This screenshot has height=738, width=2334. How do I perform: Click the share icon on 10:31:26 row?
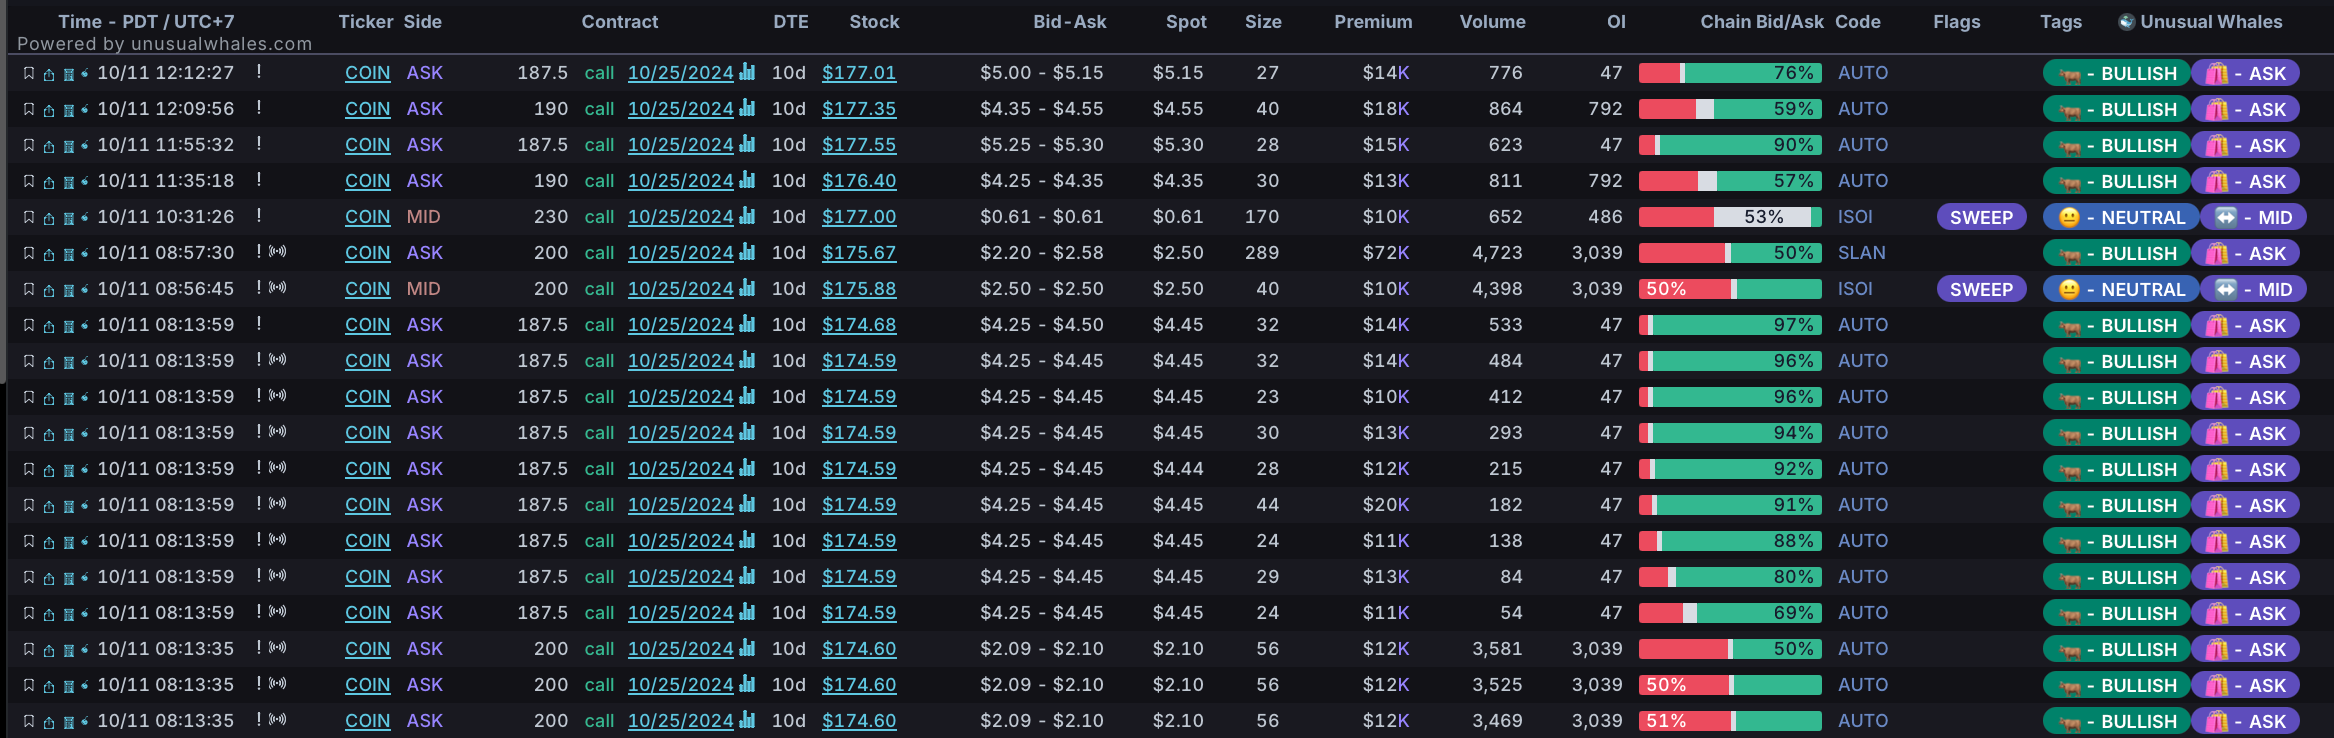click(48, 217)
